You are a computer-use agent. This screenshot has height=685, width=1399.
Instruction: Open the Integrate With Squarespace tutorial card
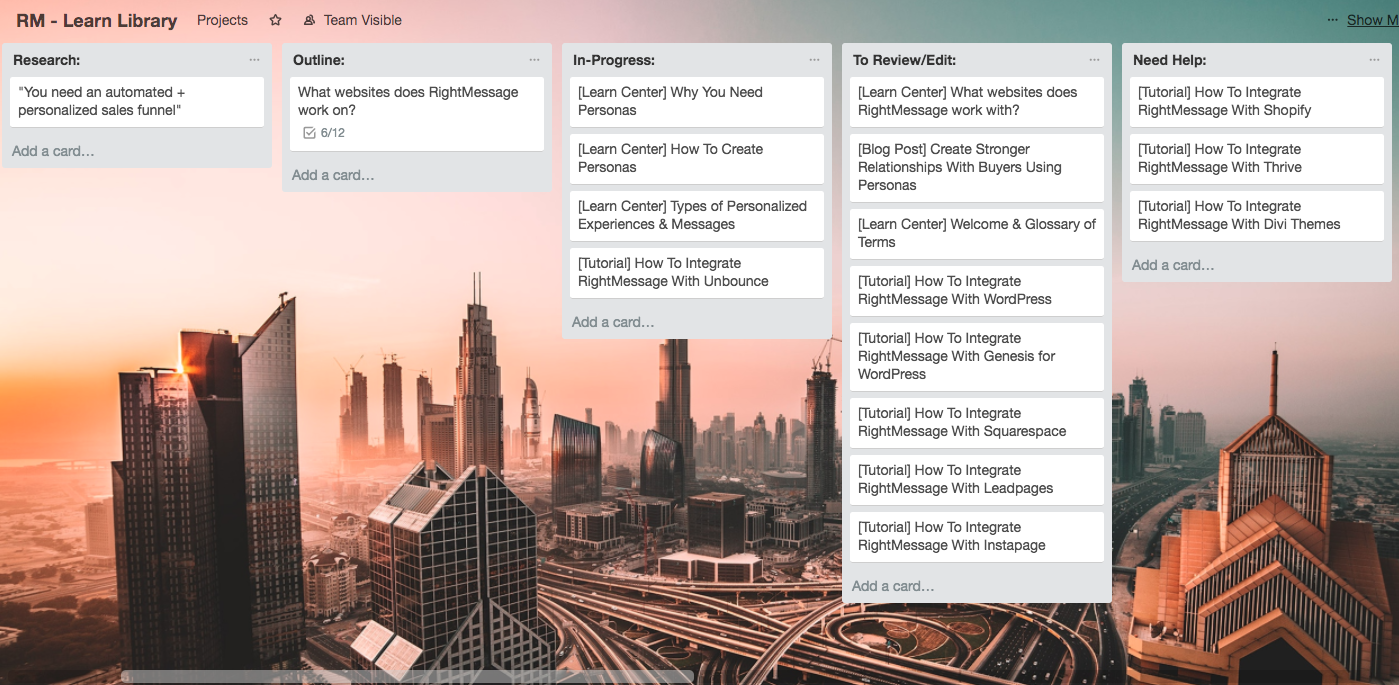pos(977,423)
